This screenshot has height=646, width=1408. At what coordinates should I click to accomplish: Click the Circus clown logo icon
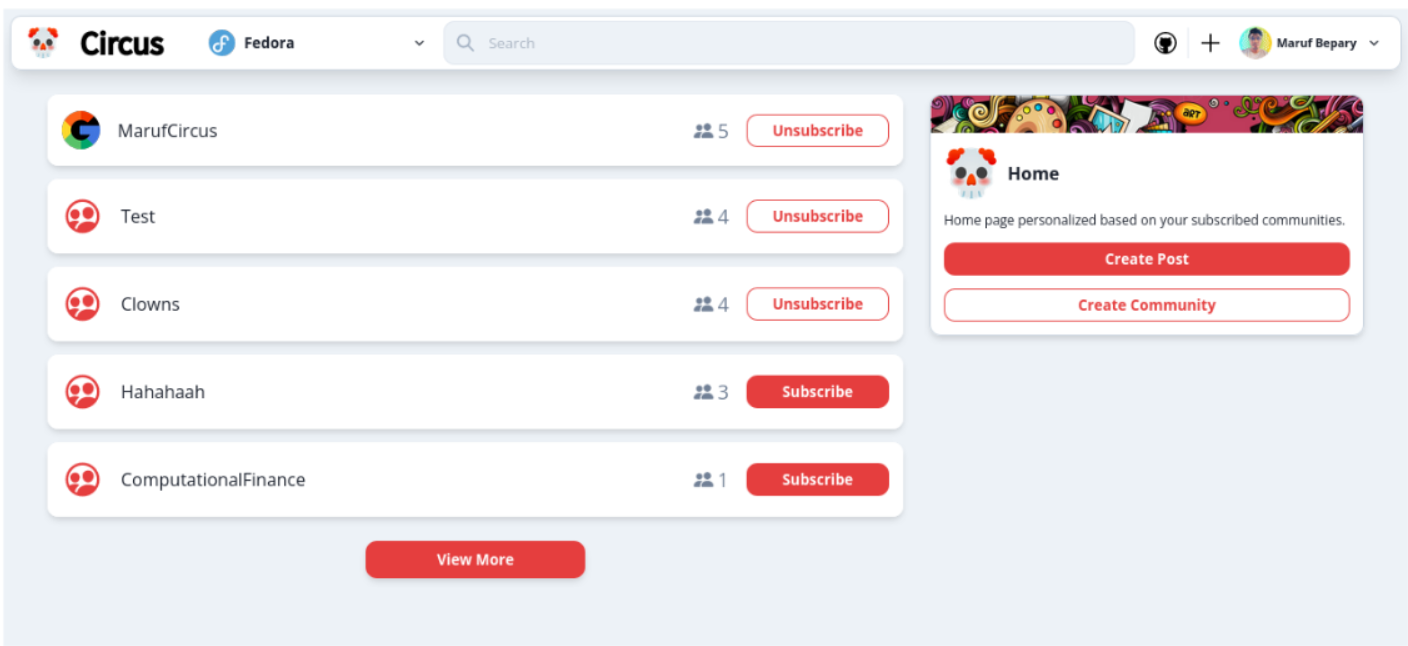click(x=43, y=43)
